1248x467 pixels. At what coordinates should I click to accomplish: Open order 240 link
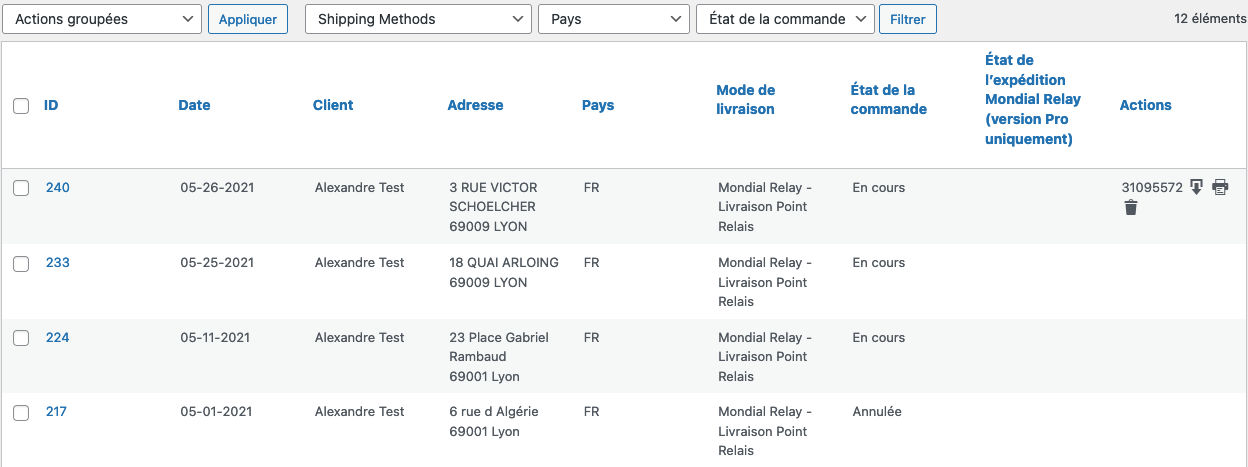(x=58, y=187)
